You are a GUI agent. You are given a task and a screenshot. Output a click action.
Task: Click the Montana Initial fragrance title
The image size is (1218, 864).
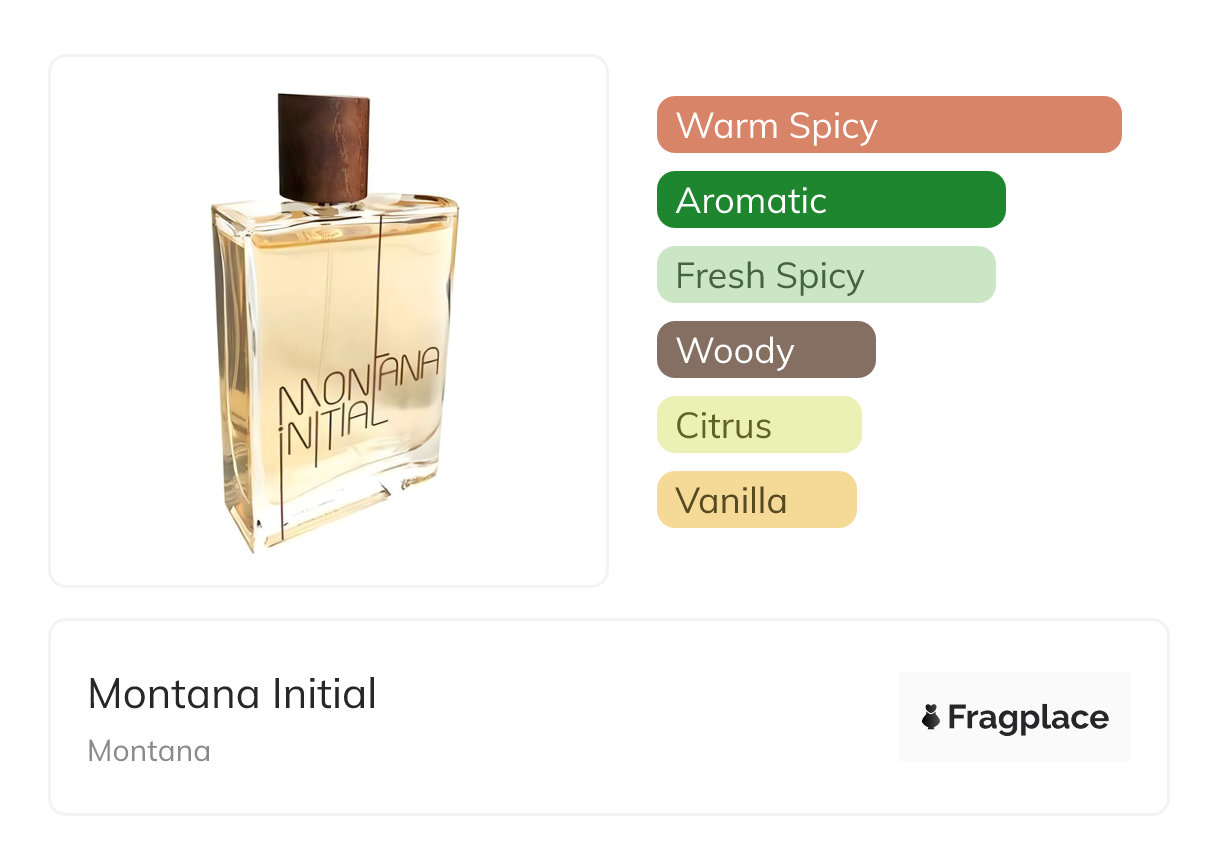point(232,694)
